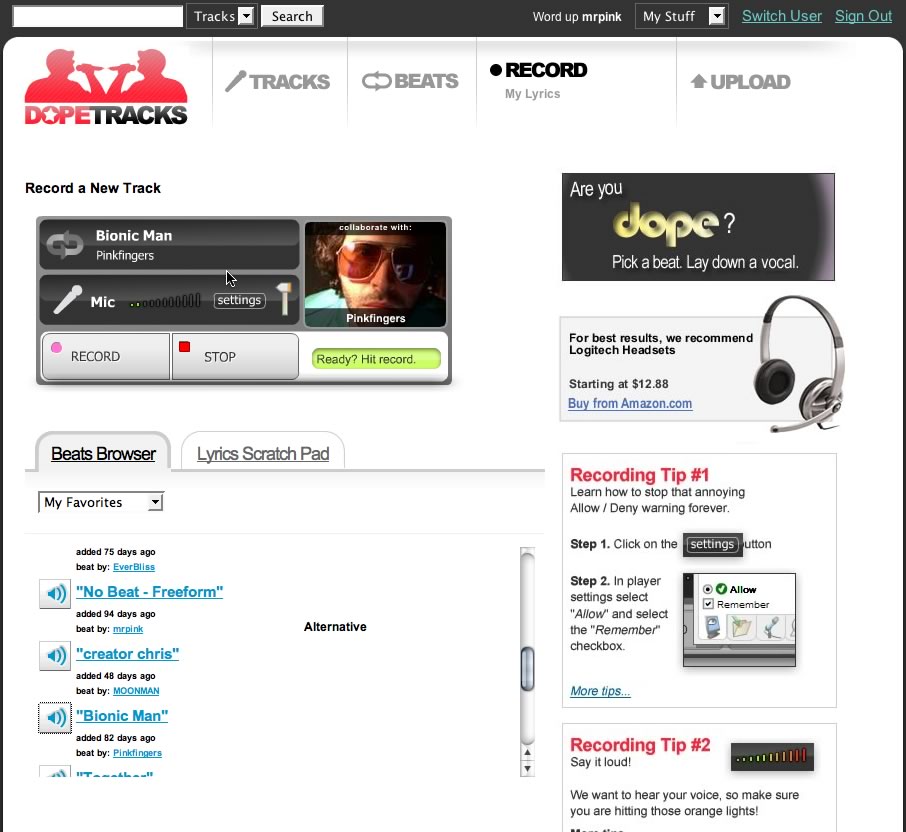Click the loop icon beside Bionic Man
The image size is (906, 832).
65,245
